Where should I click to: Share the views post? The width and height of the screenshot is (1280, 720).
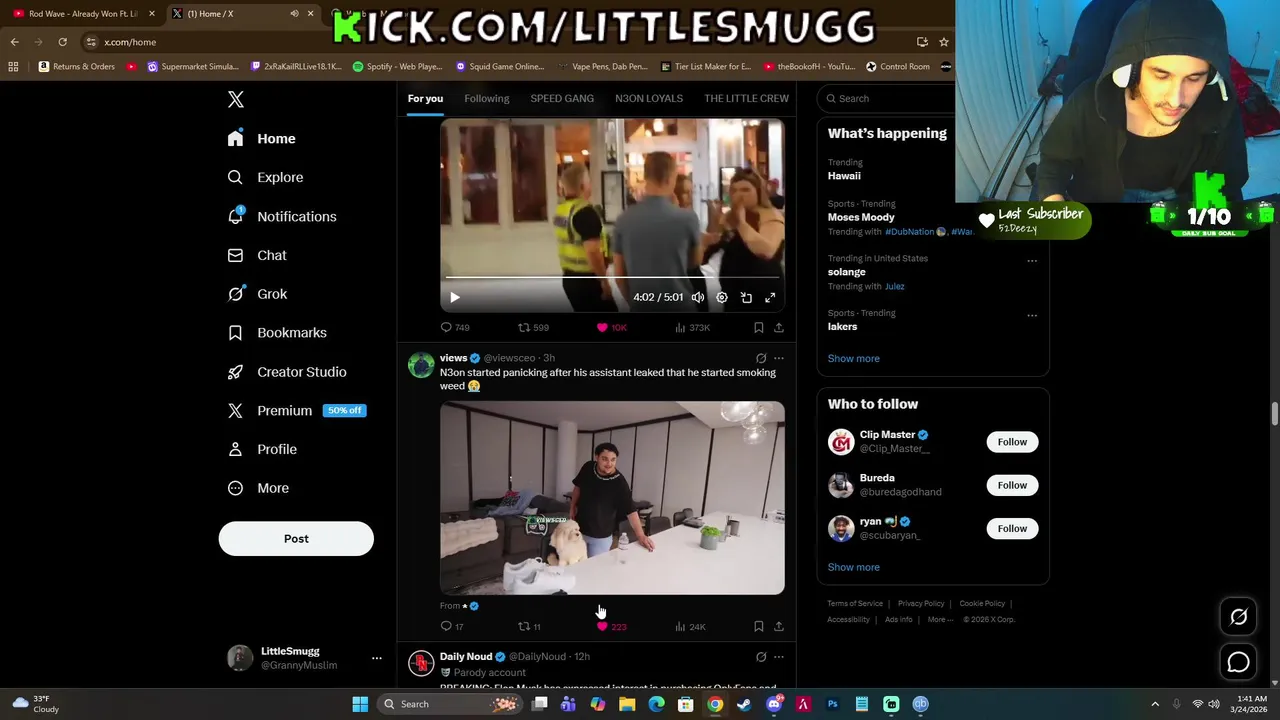tap(779, 626)
